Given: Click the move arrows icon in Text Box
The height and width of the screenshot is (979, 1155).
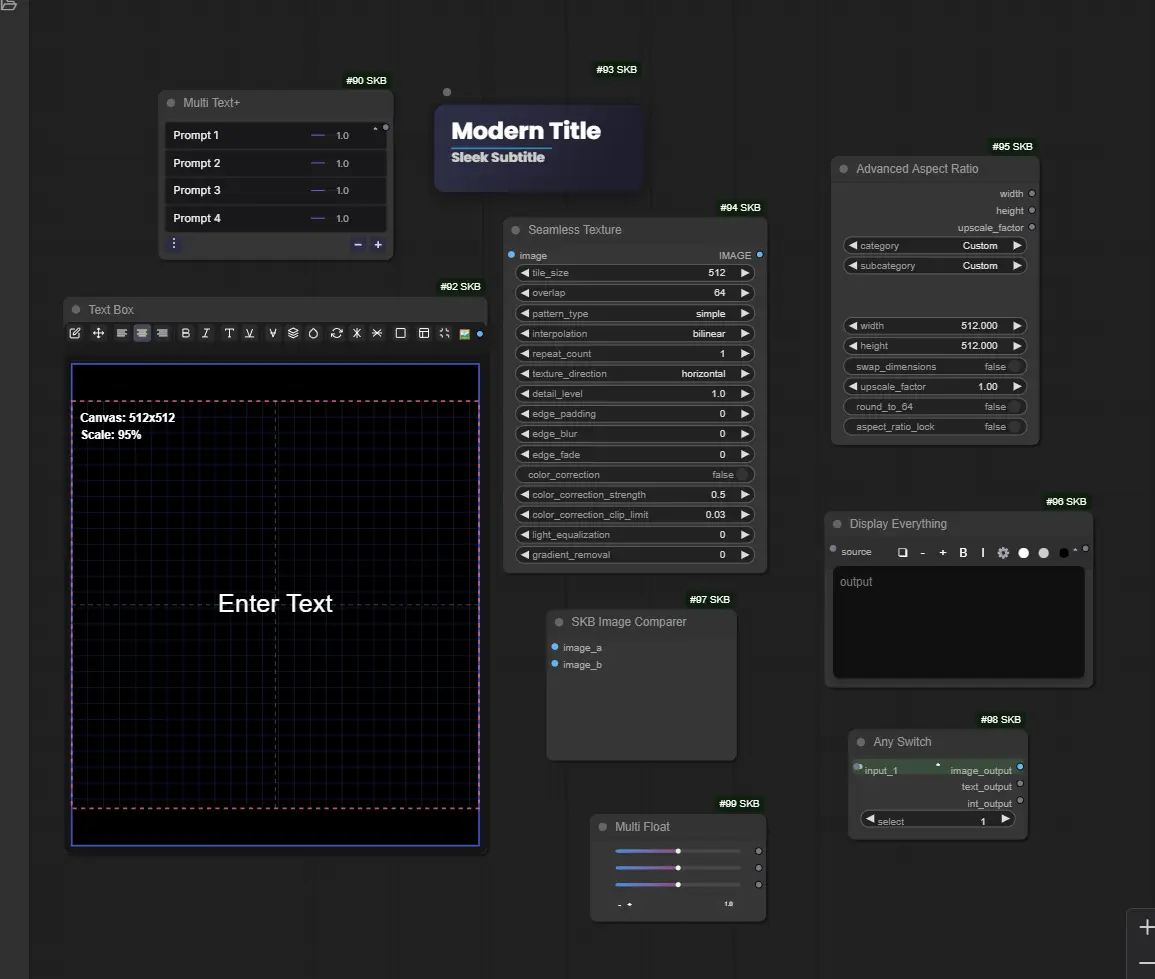Looking at the screenshot, I should tap(98, 333).
